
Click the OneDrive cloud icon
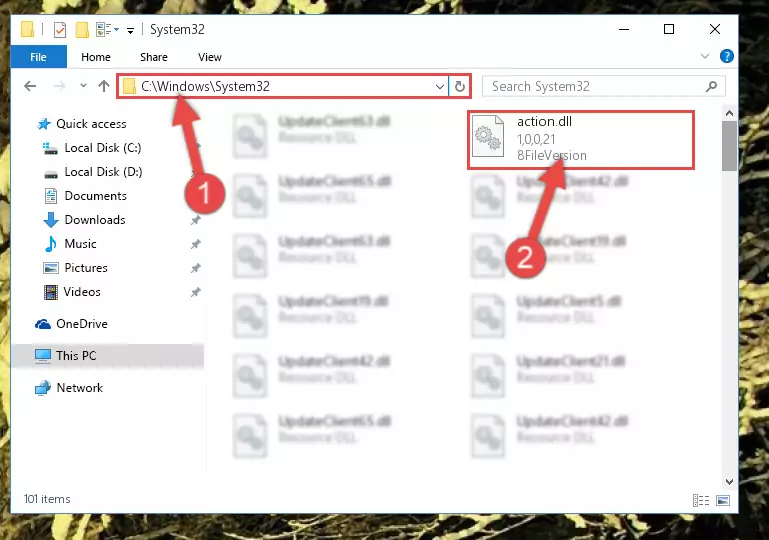point(43,324)
